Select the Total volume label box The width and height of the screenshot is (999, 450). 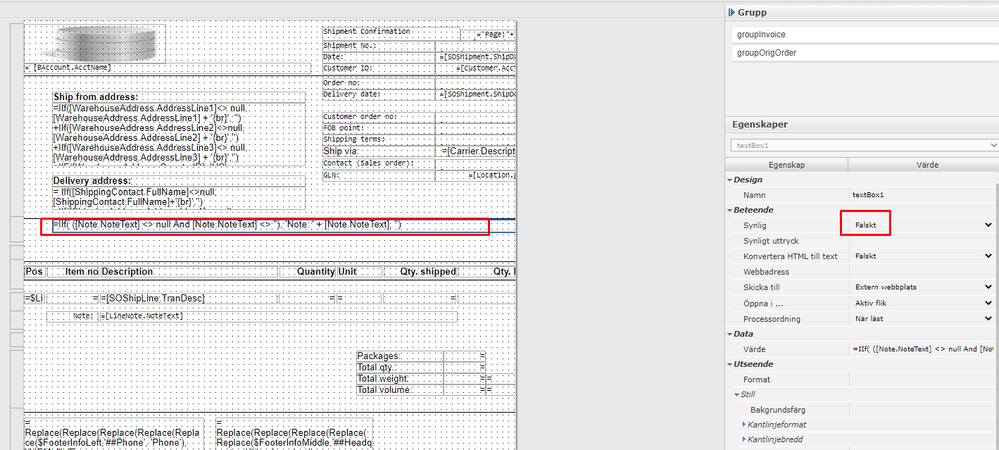(399, 390)
